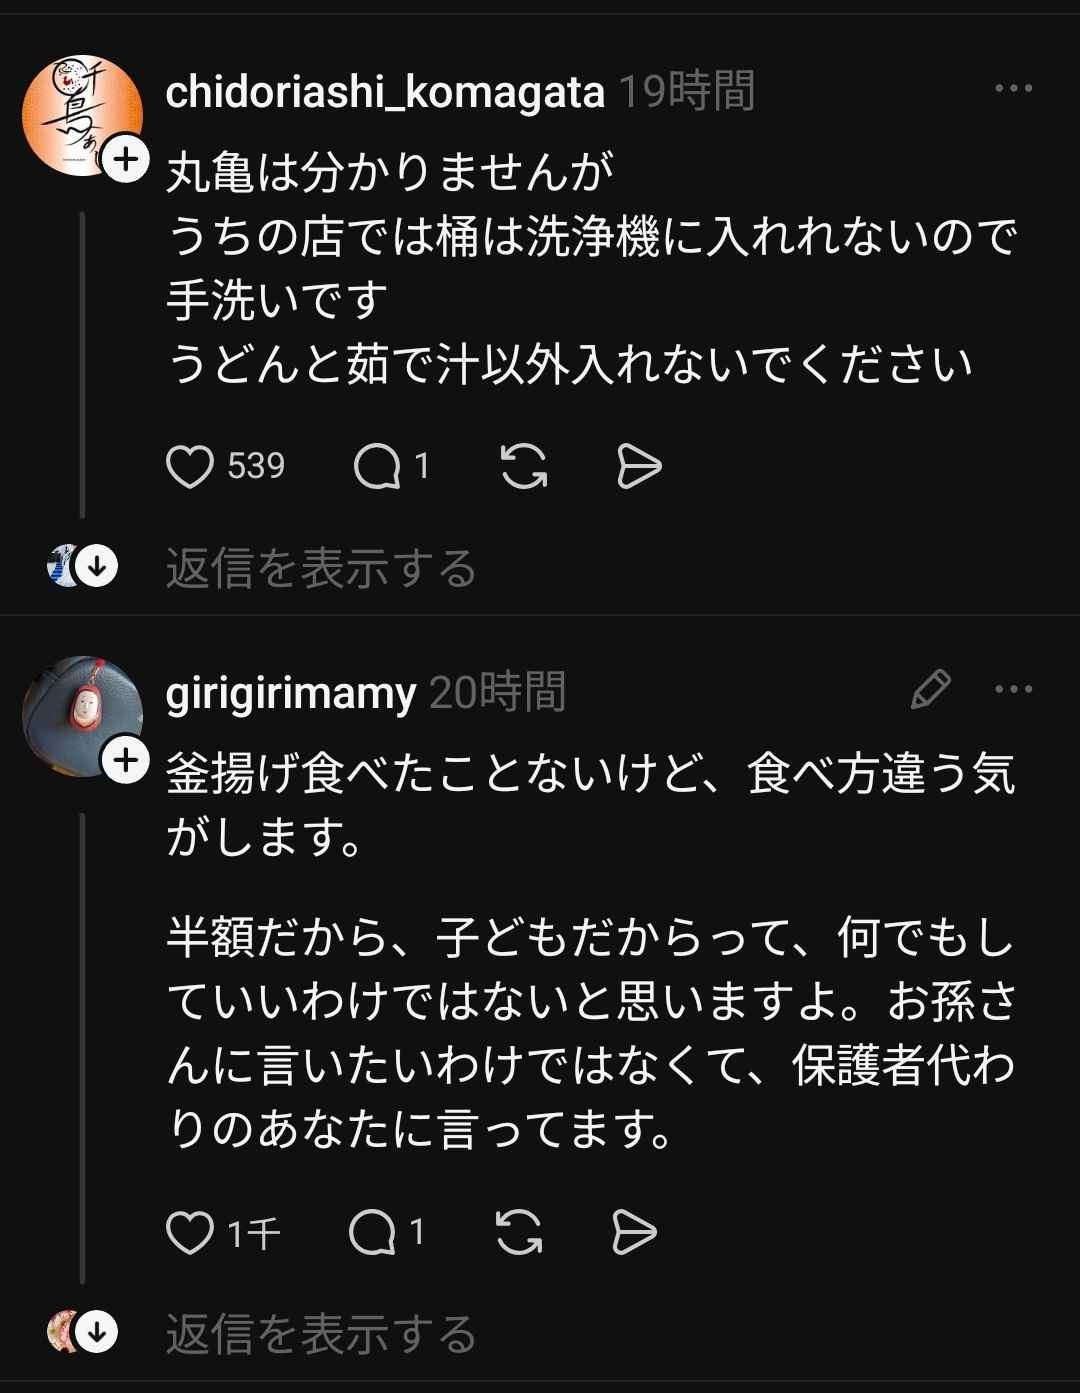
Task: Open more options for chidoriashi_komagata's post
Action: point(1013,89)
